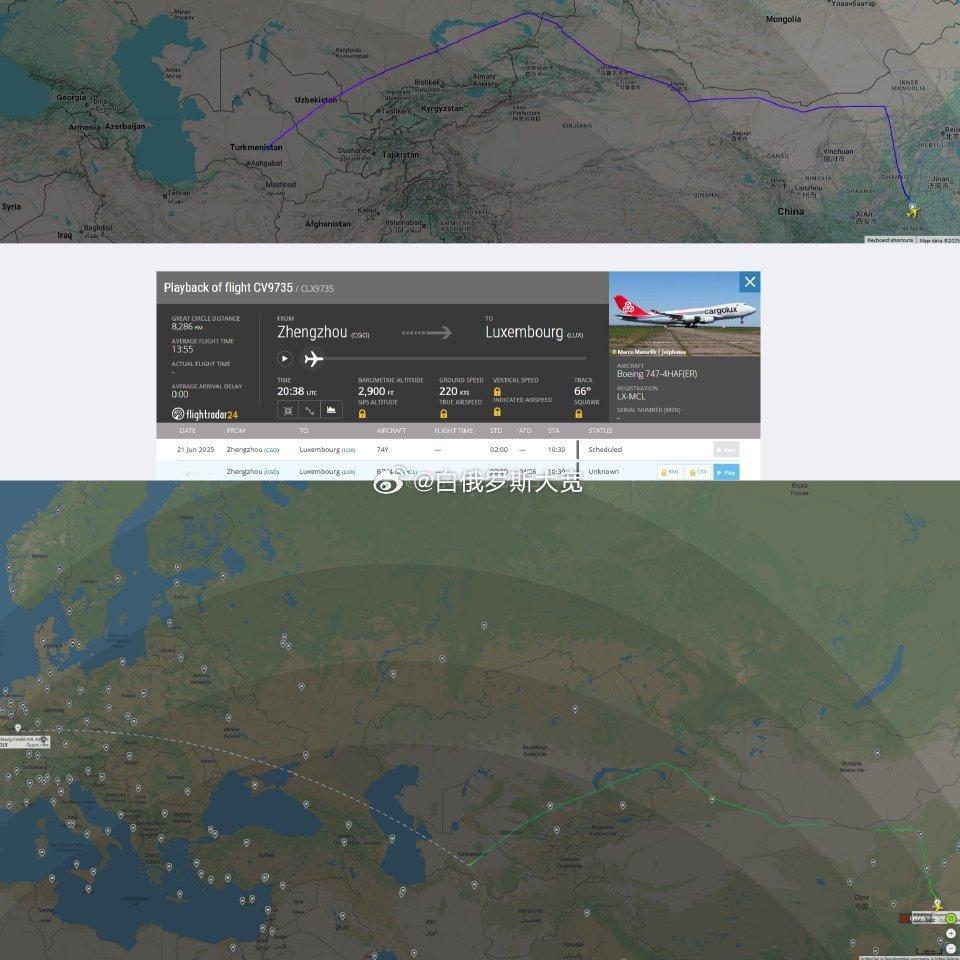
Task: Click the greyed Play button for 21 Jun 2025
Action: (x=727, y=450)
